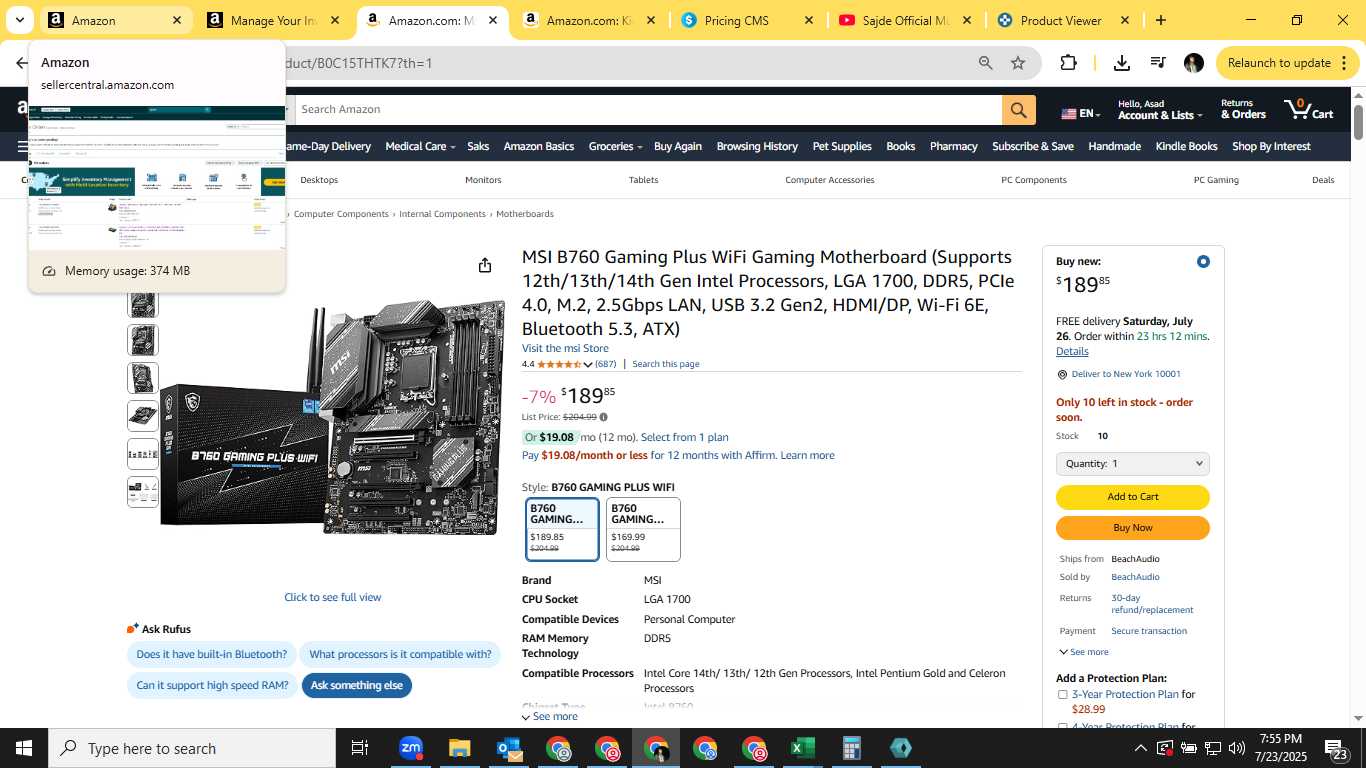This screenshot has width=1366, height=768.
Task: Open Excel from the taskbar
Action: click(803, 748)
